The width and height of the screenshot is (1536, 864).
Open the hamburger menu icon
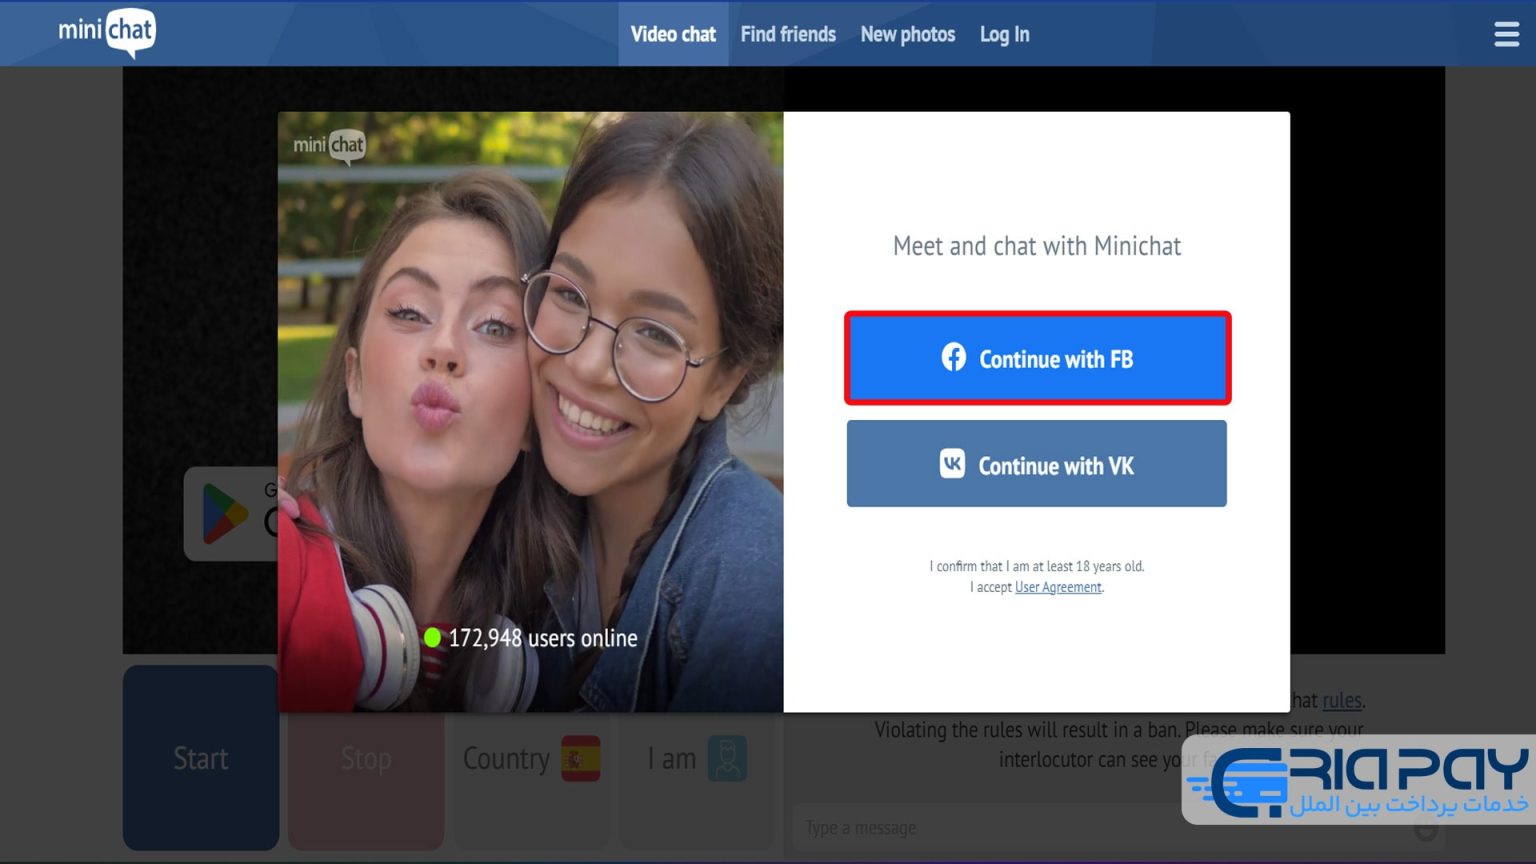[1506, 35]
